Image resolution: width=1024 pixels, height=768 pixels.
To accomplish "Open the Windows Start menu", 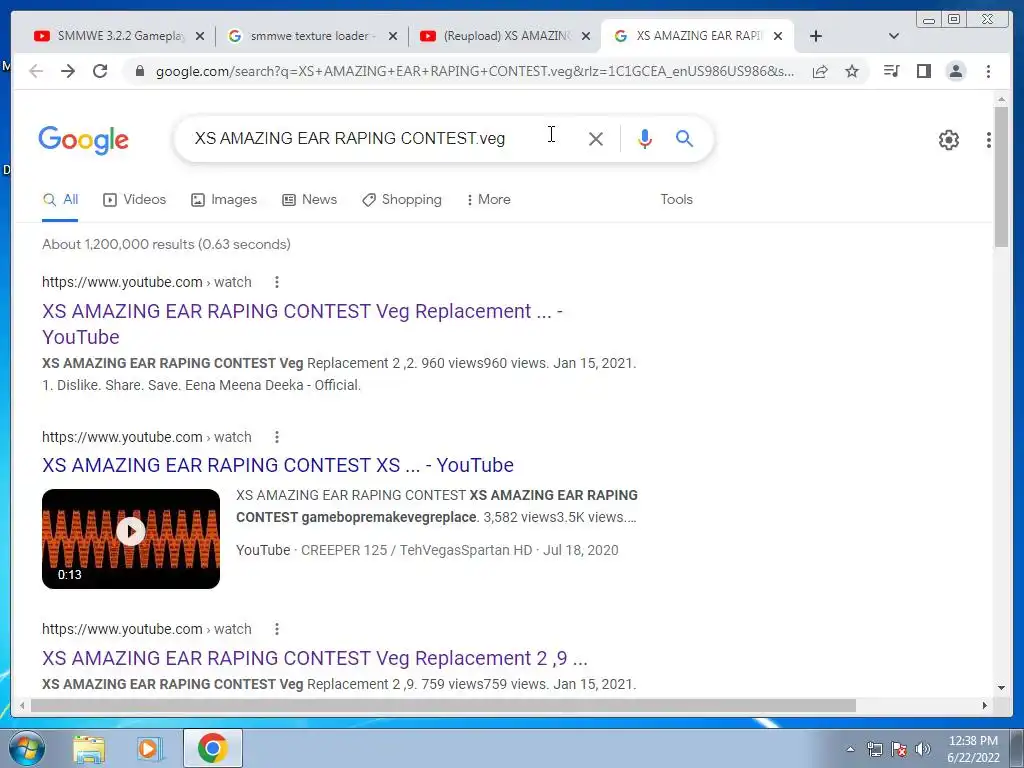I will coord(27,748).
